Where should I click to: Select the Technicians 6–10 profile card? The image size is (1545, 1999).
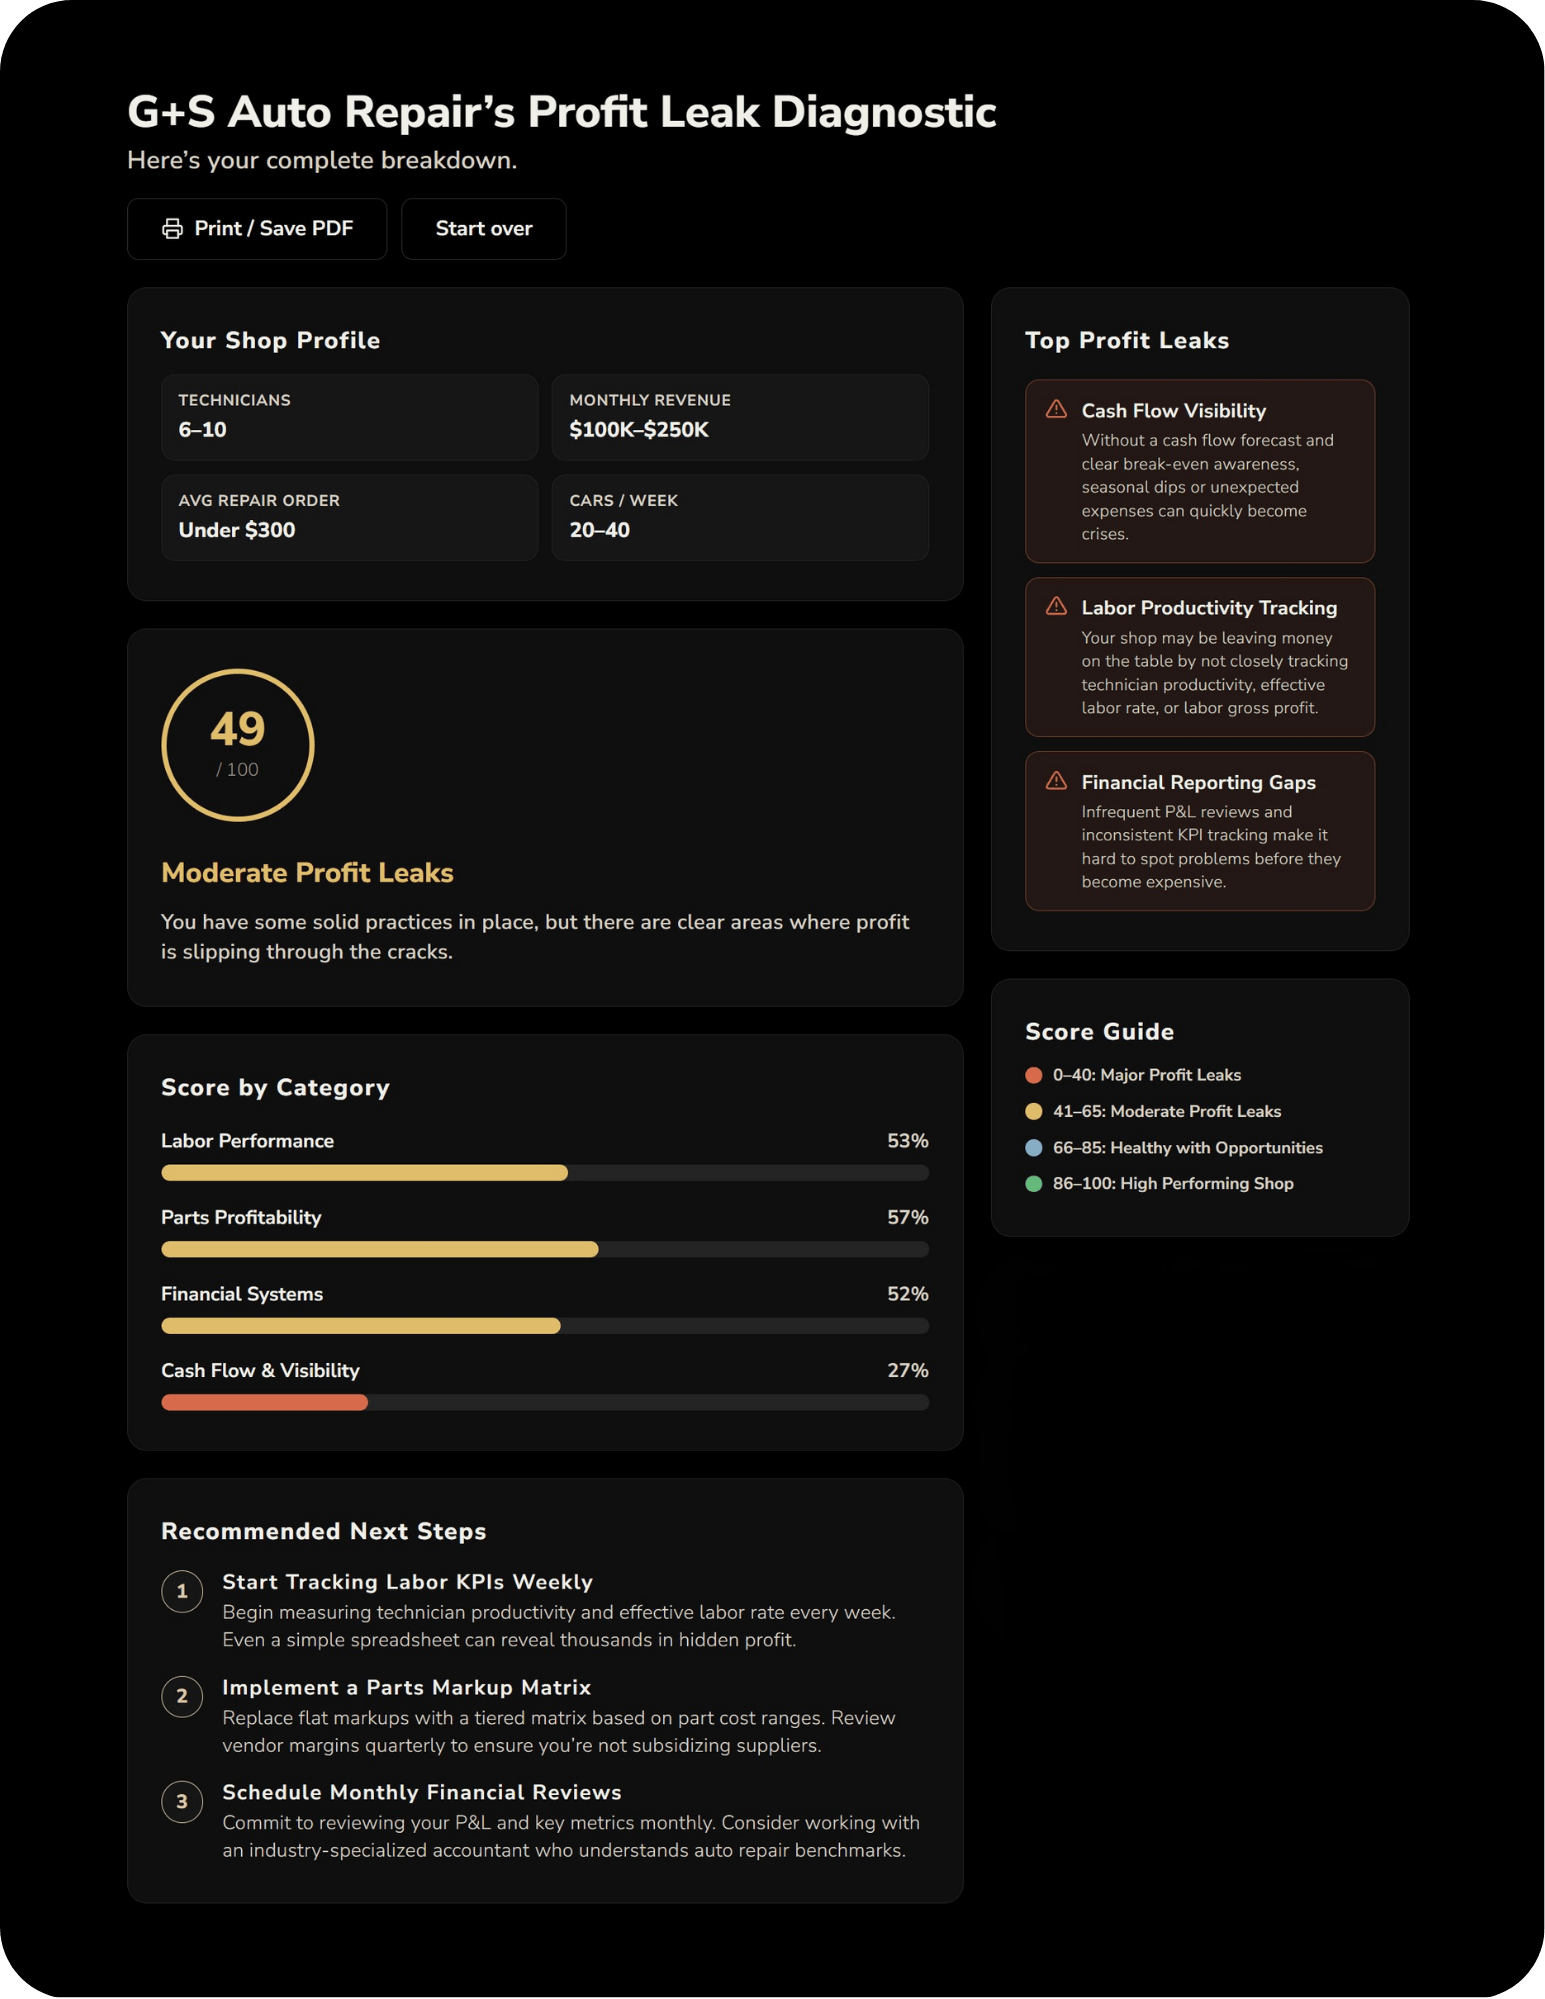(350, 417)
